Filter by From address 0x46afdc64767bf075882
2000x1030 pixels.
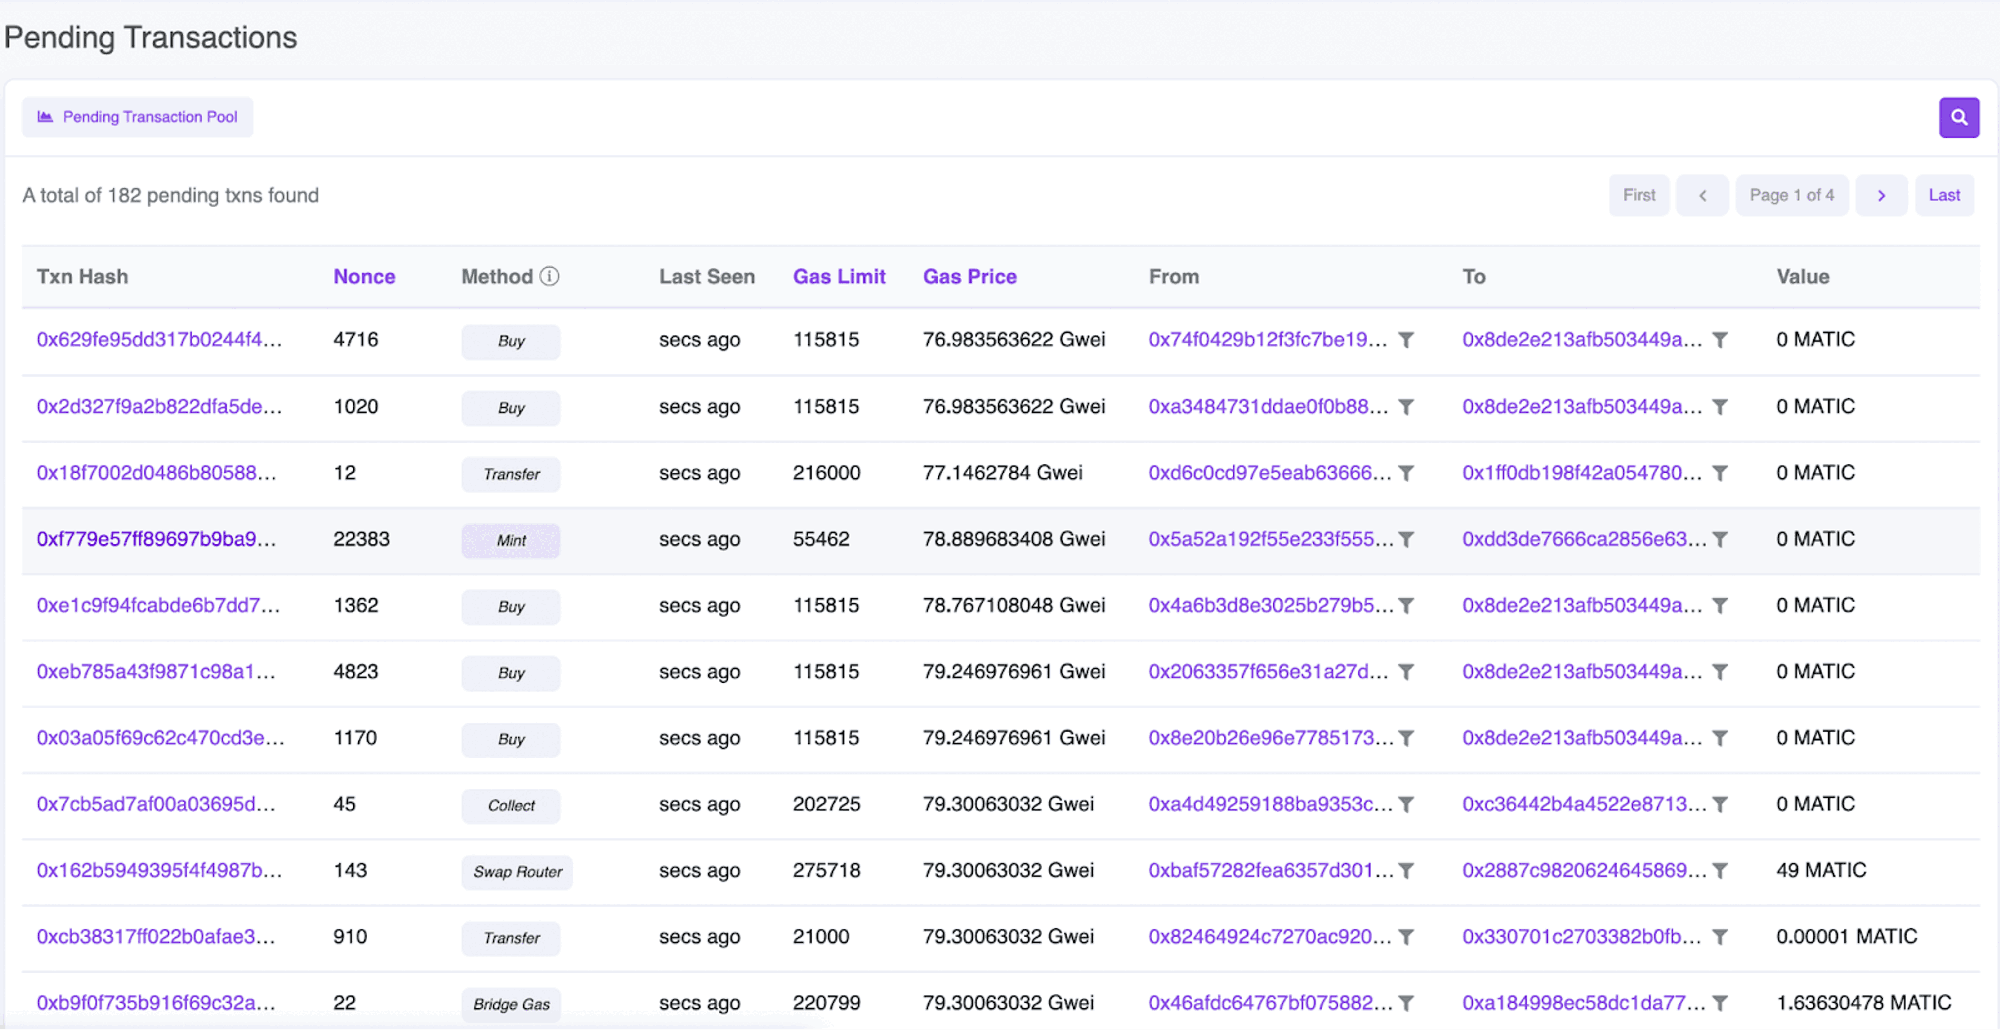[1406, 1003]
